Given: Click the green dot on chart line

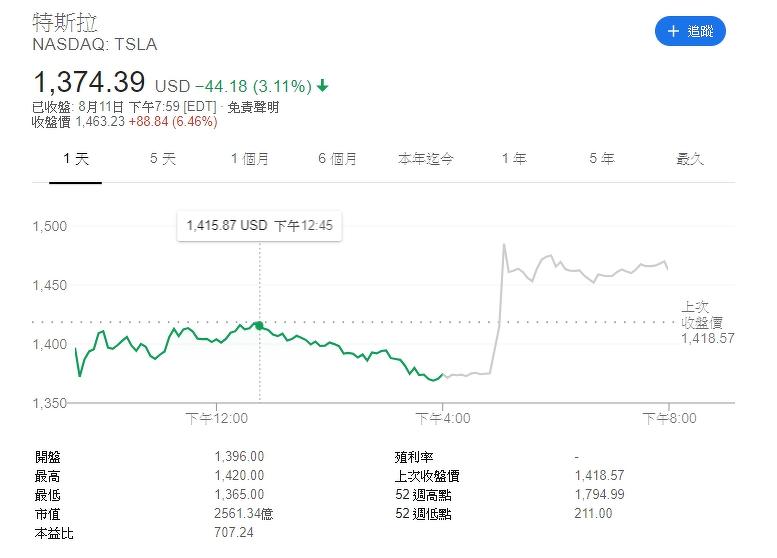Looking at the screenshot, I should [260, 325].
